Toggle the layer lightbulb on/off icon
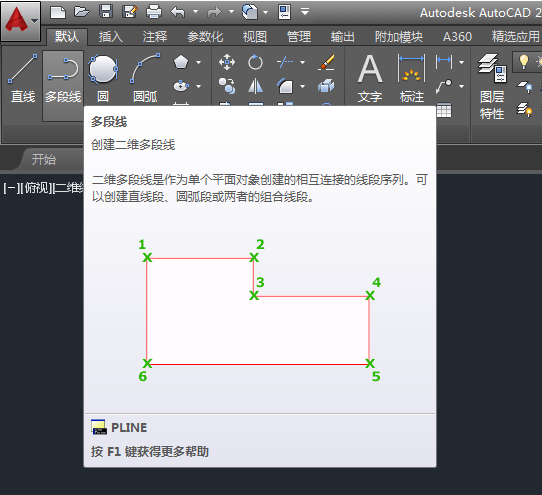 click(x=524, y=62)
